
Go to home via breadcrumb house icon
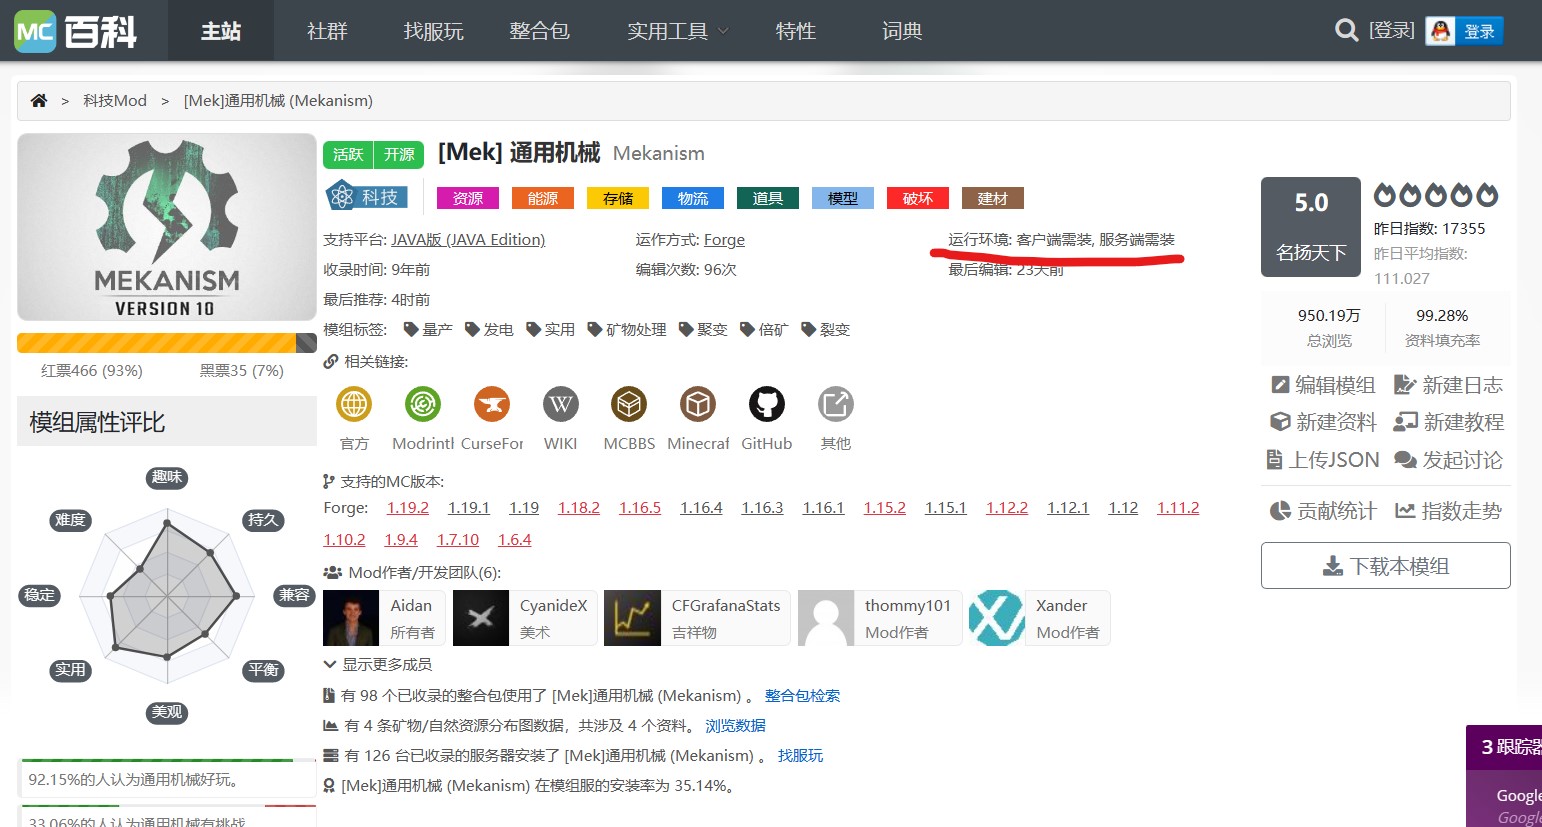click(x=39, y=100)
